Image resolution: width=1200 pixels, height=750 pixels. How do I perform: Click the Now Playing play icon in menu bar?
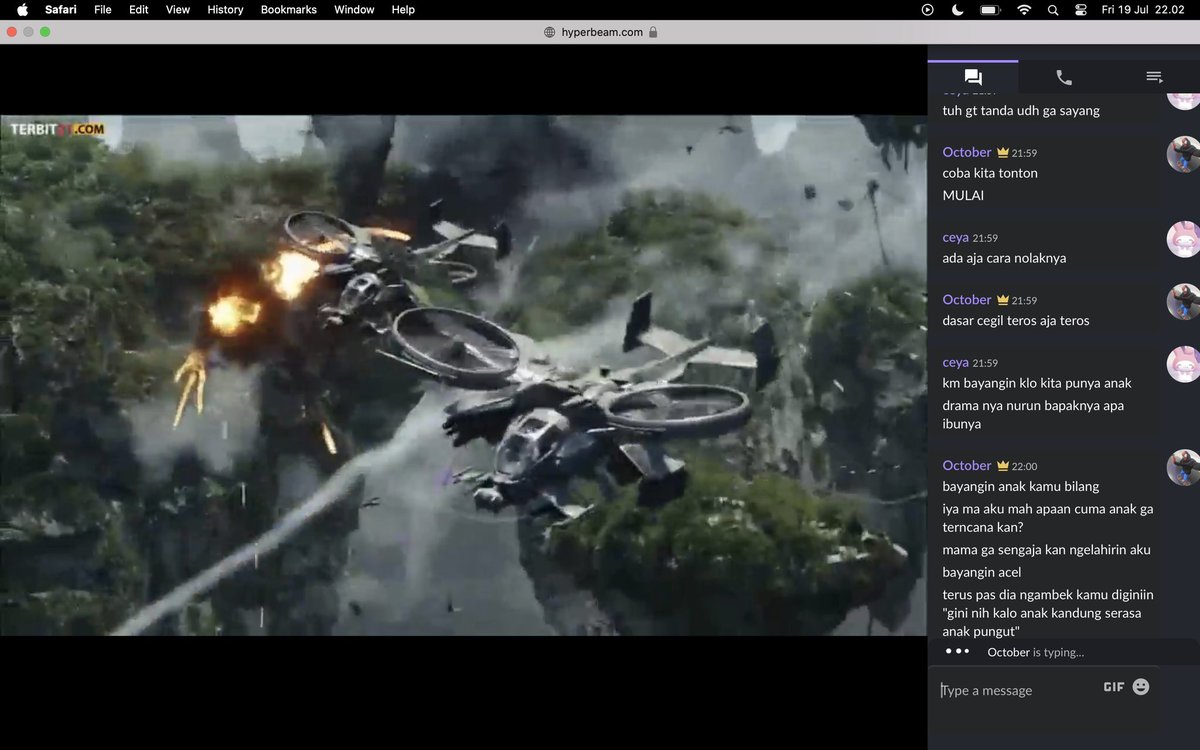pyautogui.click(x=928, y=9)
